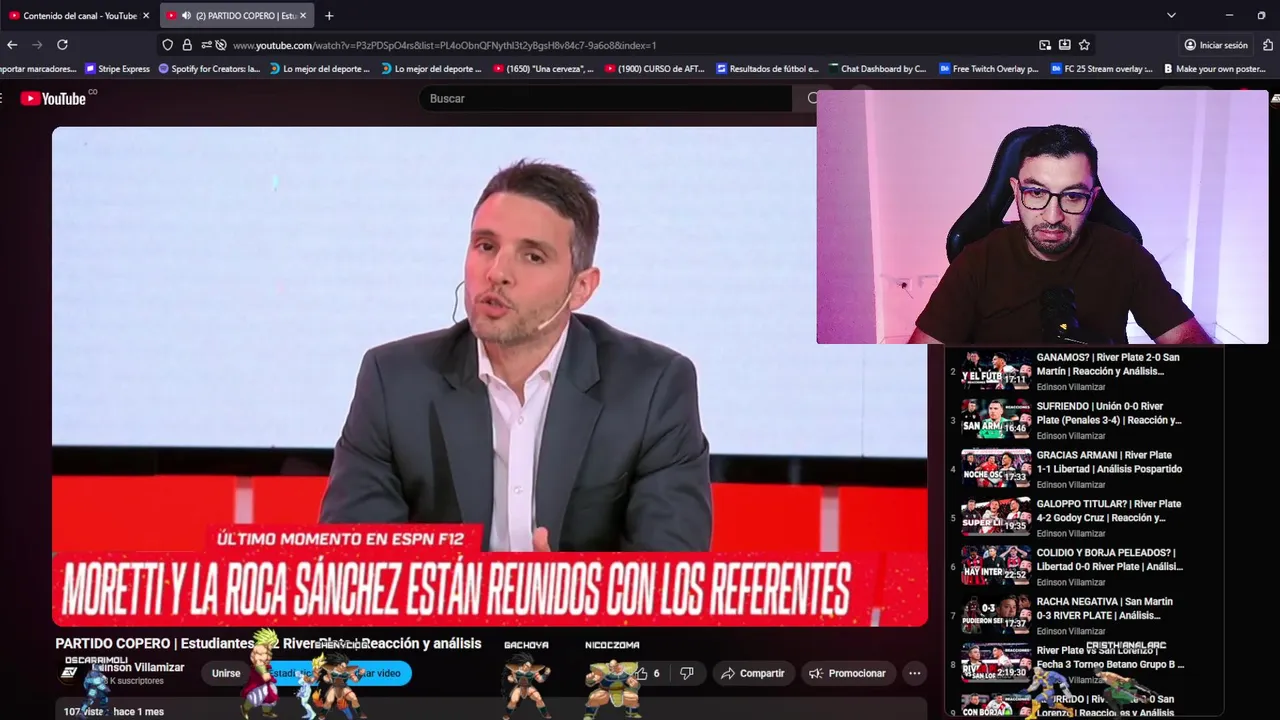Close the 'Contenido del canal' tab
1280x720 pixels.
pyautogui.click(x=146, y=15)
